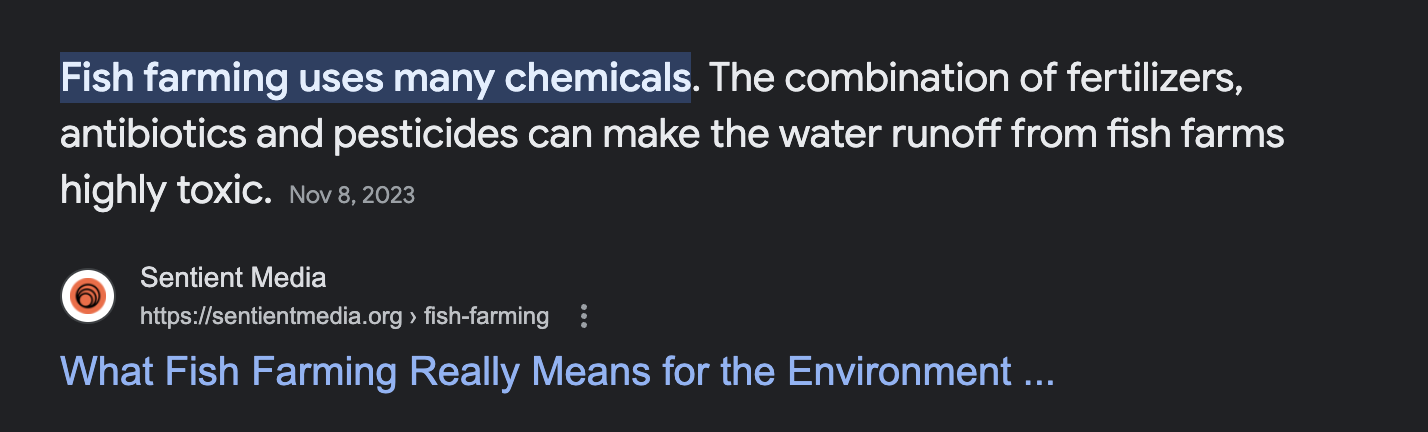Click the Sentient Media site name
1428x432 pixels.
tap(233, 277)
